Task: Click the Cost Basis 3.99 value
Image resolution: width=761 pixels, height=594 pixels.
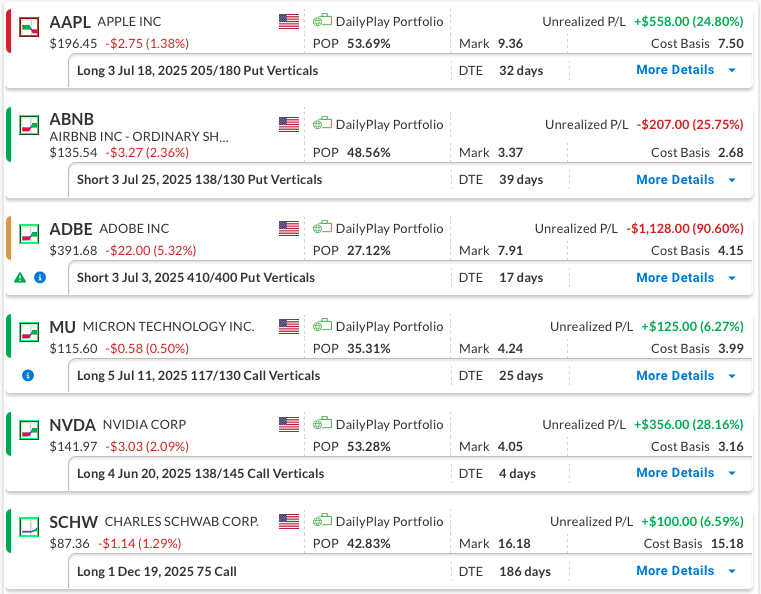Action: [x=730, y=349]
